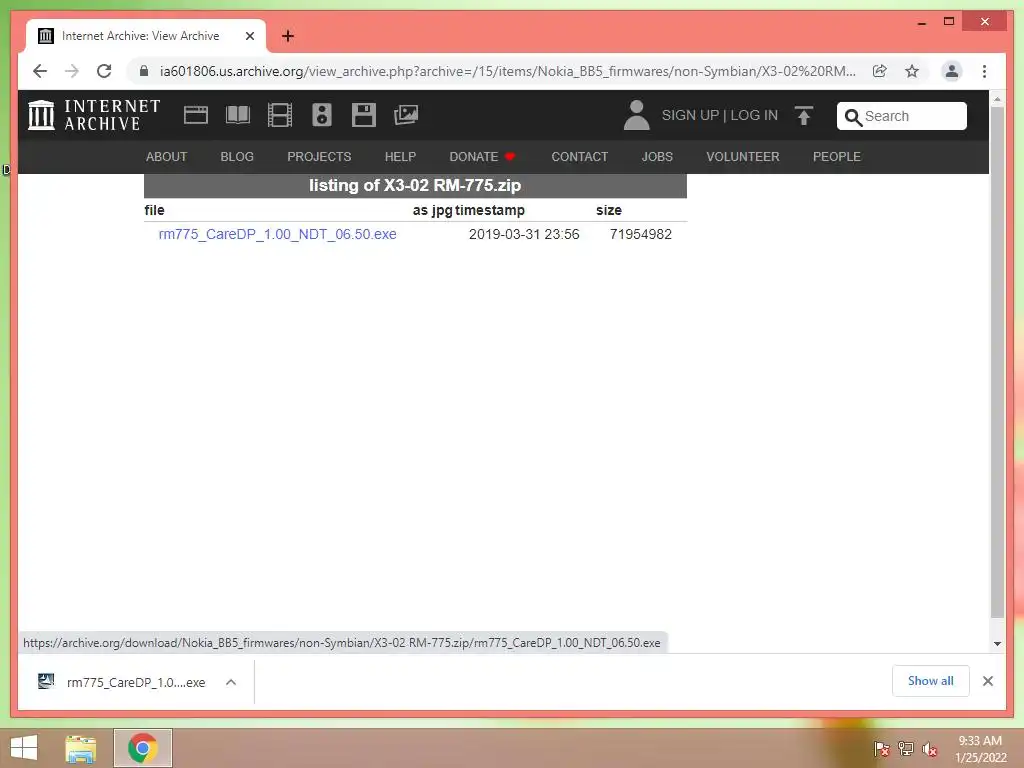
Task: Open the PEOPLE menu item
Action: coord(837,157)
